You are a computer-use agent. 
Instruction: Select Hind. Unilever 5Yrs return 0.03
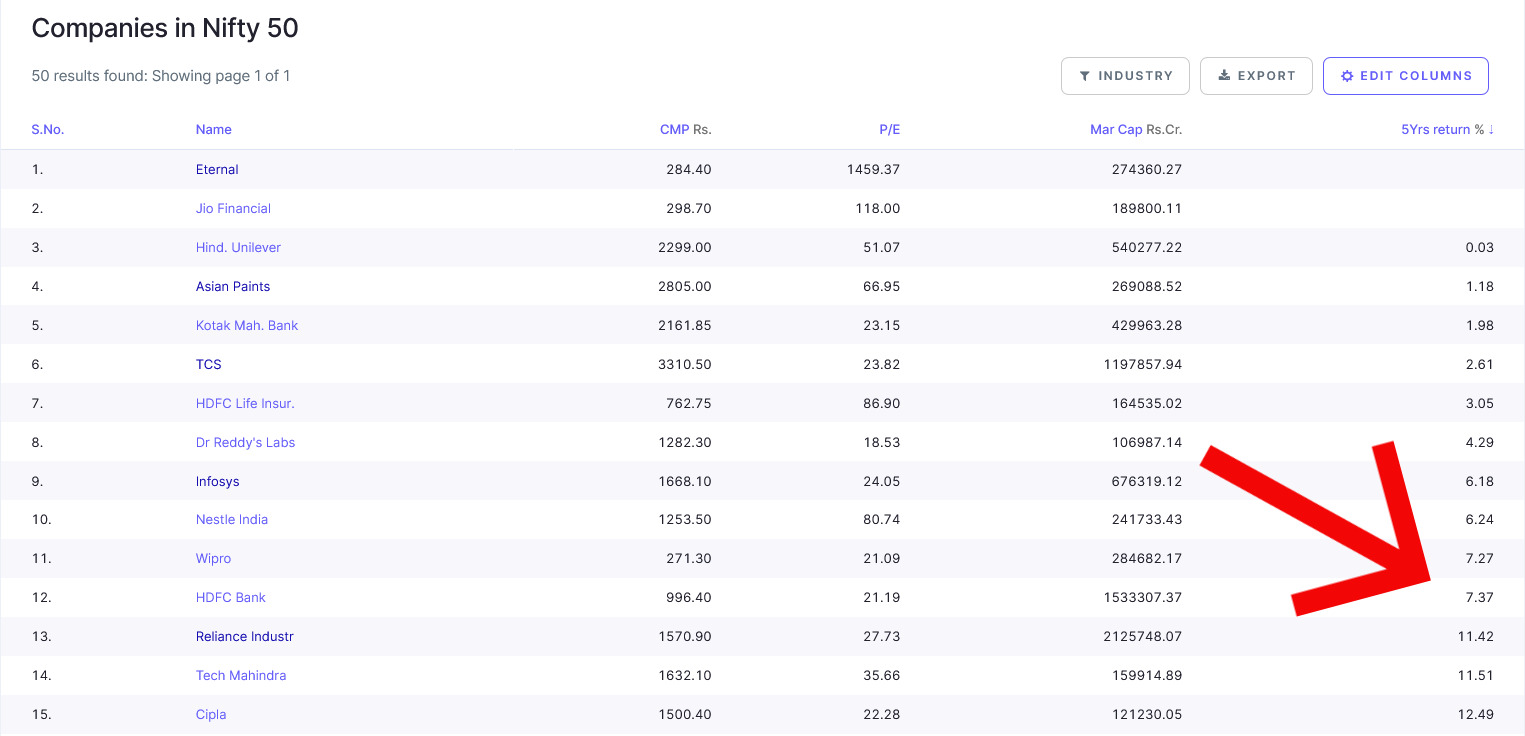point(1479,248)
